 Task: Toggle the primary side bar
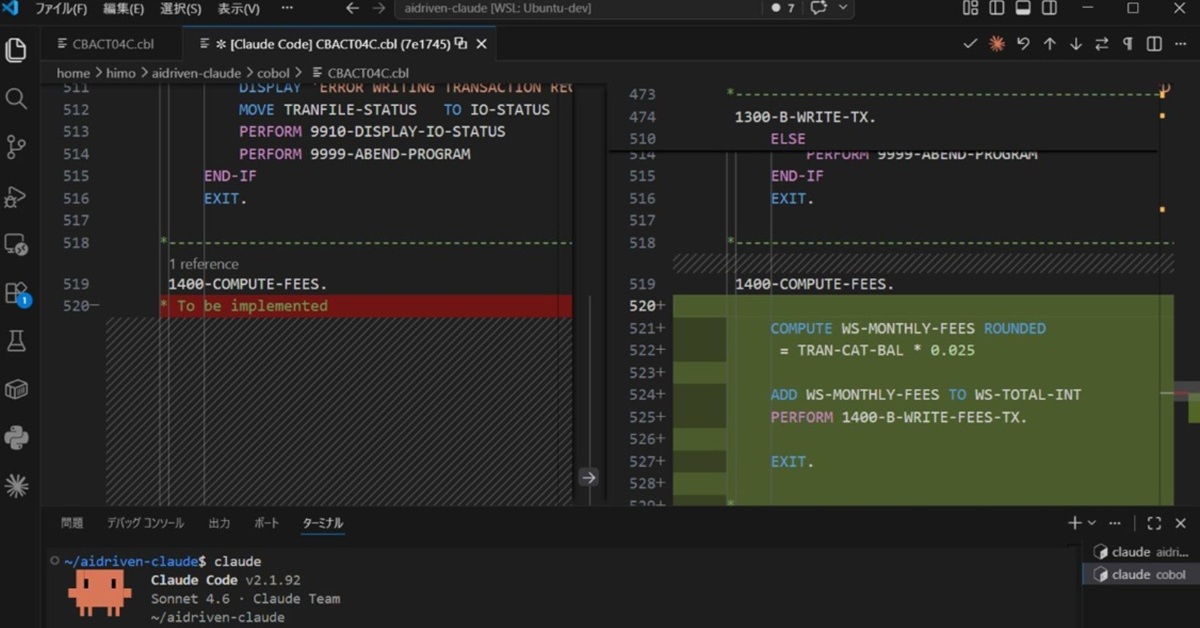[x=996, y=8]
